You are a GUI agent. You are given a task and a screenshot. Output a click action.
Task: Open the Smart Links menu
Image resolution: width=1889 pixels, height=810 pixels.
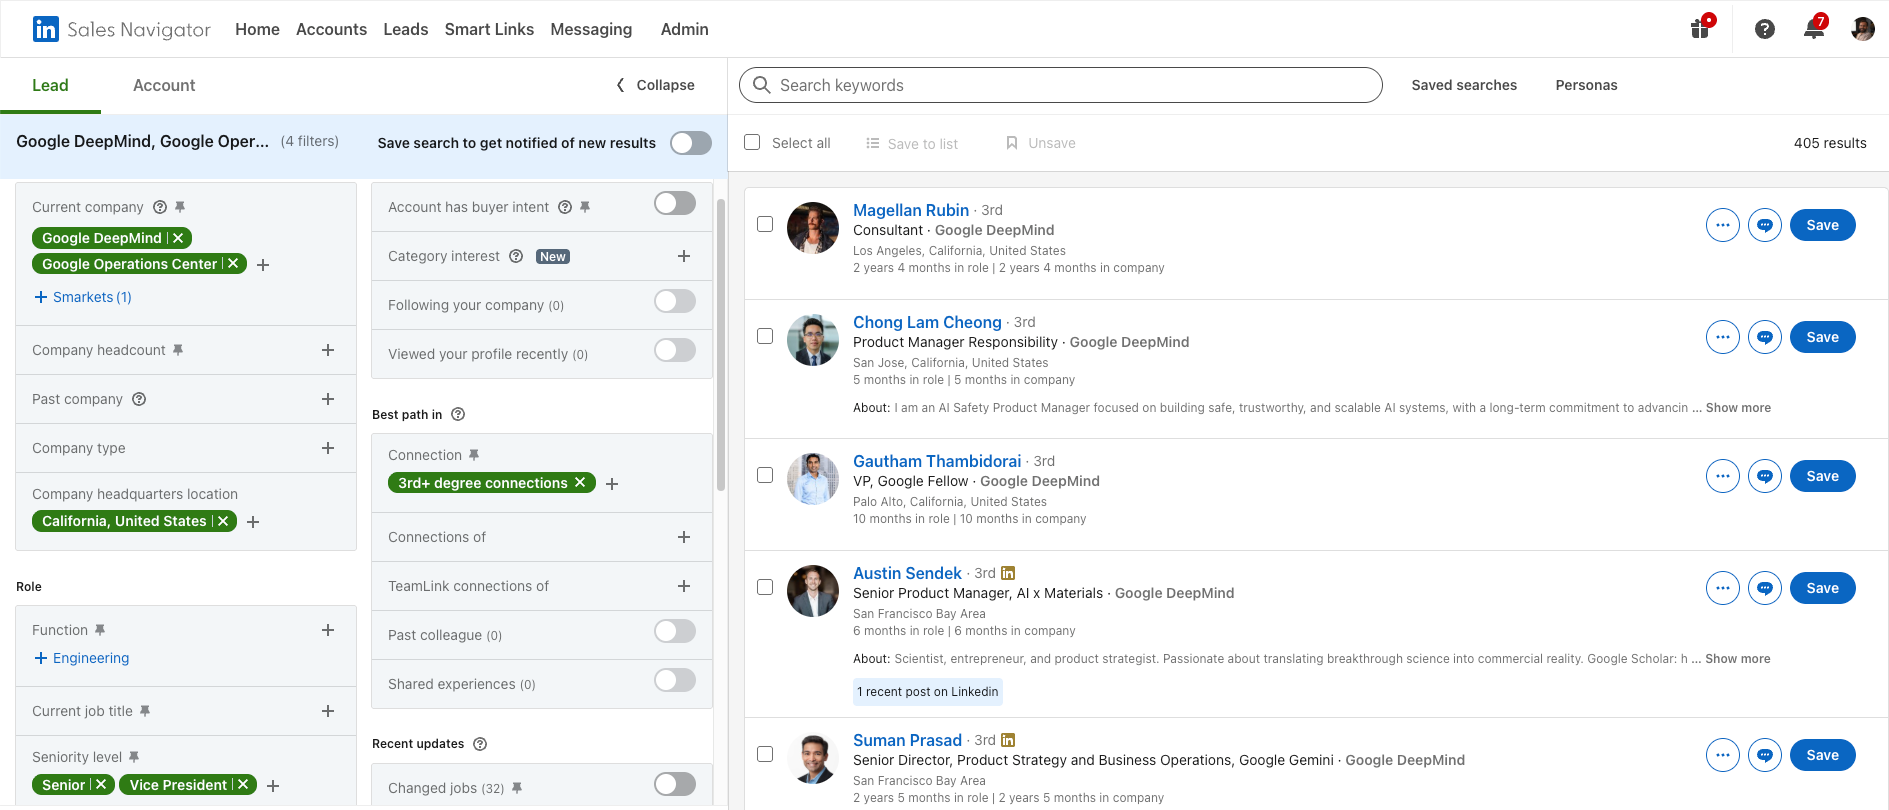coord(489,29)
